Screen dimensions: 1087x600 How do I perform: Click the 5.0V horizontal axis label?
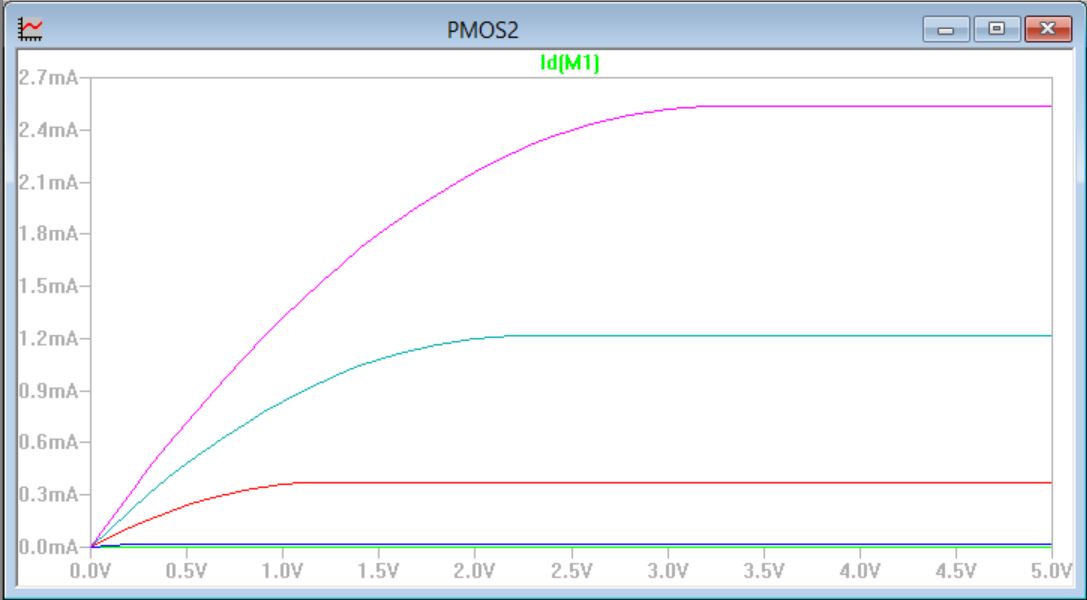click(x=1051, y=571)
